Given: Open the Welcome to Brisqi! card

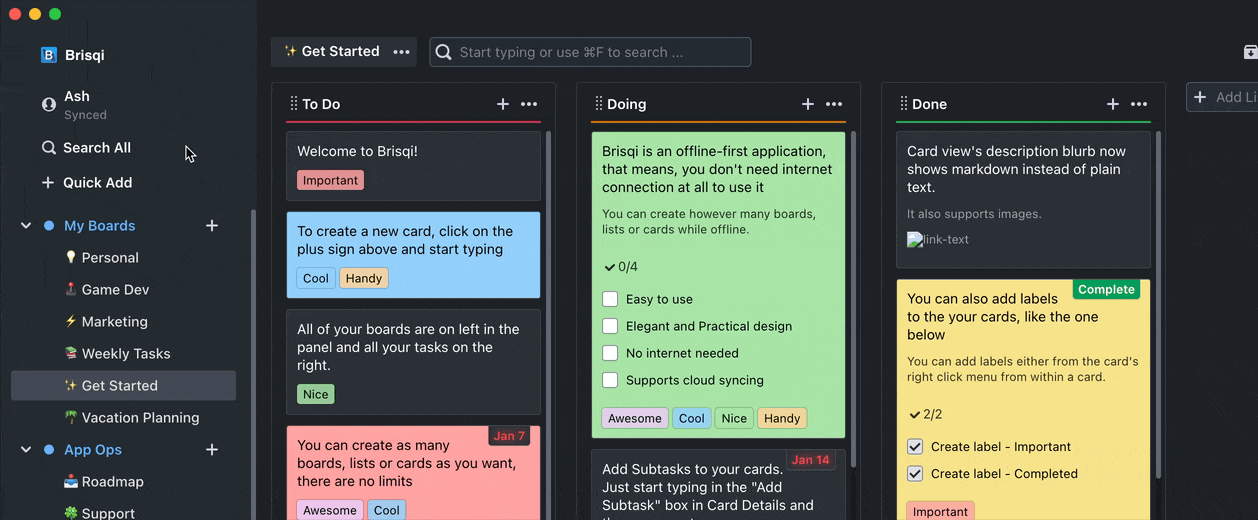Looking at the screenshot, I should (413, 166).
